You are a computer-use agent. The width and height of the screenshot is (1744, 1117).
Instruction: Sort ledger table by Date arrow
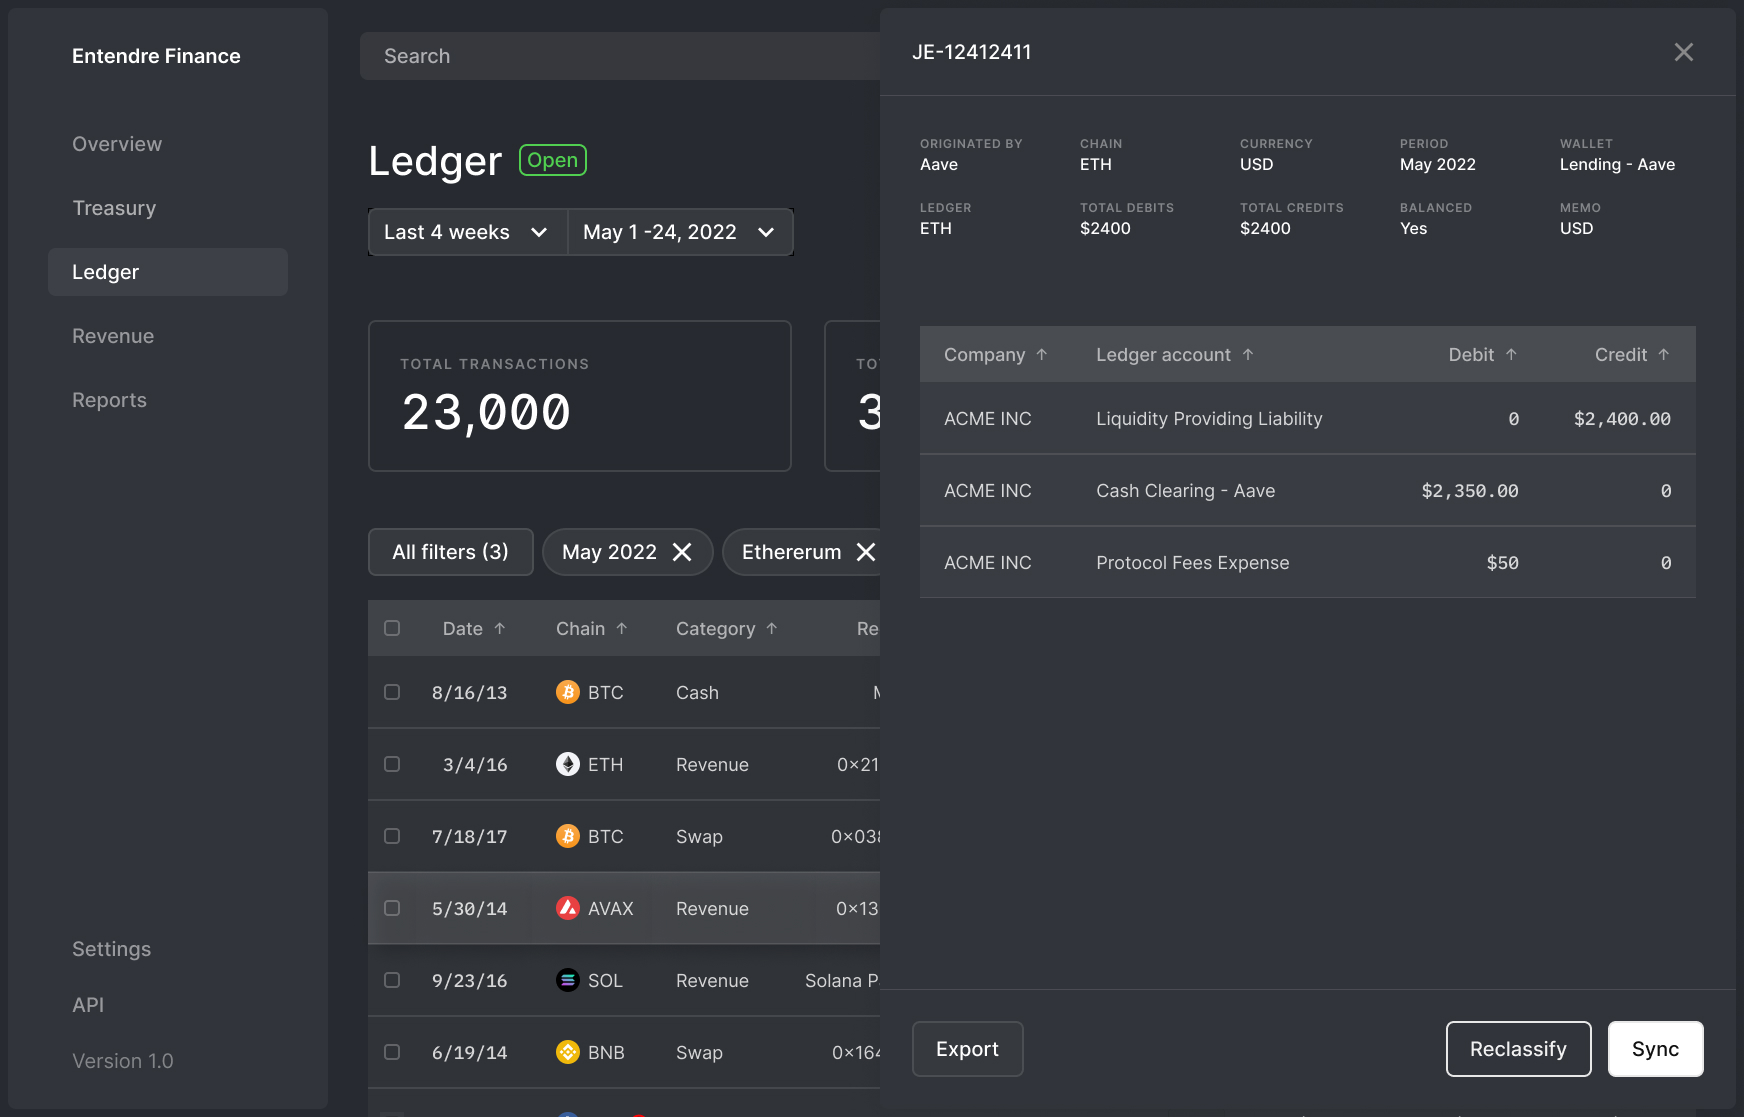tap(500, 628)
